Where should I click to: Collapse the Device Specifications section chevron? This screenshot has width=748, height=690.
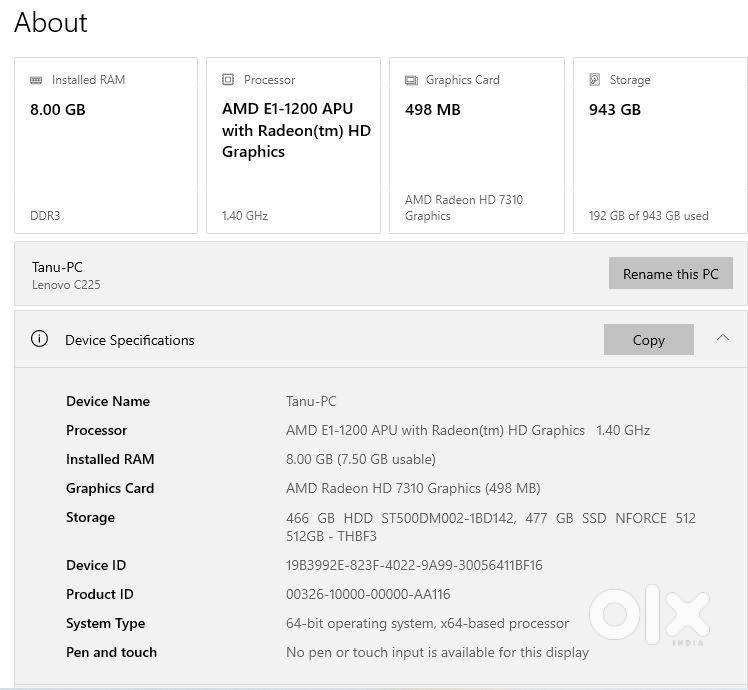coord(723,338)
